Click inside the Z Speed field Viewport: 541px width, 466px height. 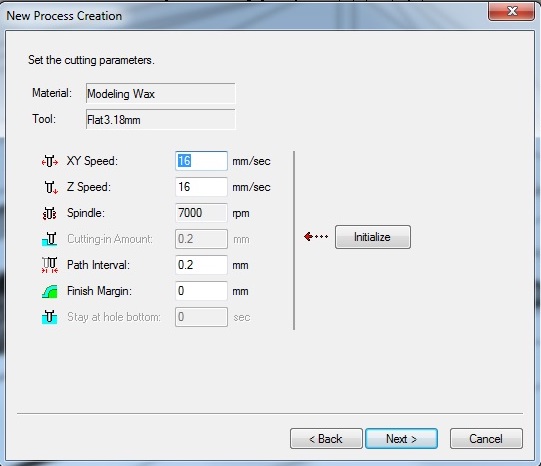click(x=201, y=187)
